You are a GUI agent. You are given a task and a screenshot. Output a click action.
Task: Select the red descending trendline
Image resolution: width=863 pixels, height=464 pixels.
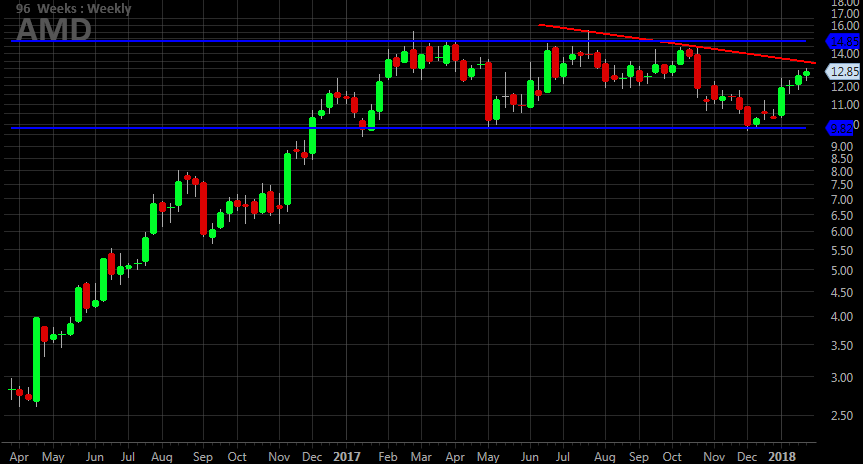pos(677,44)
